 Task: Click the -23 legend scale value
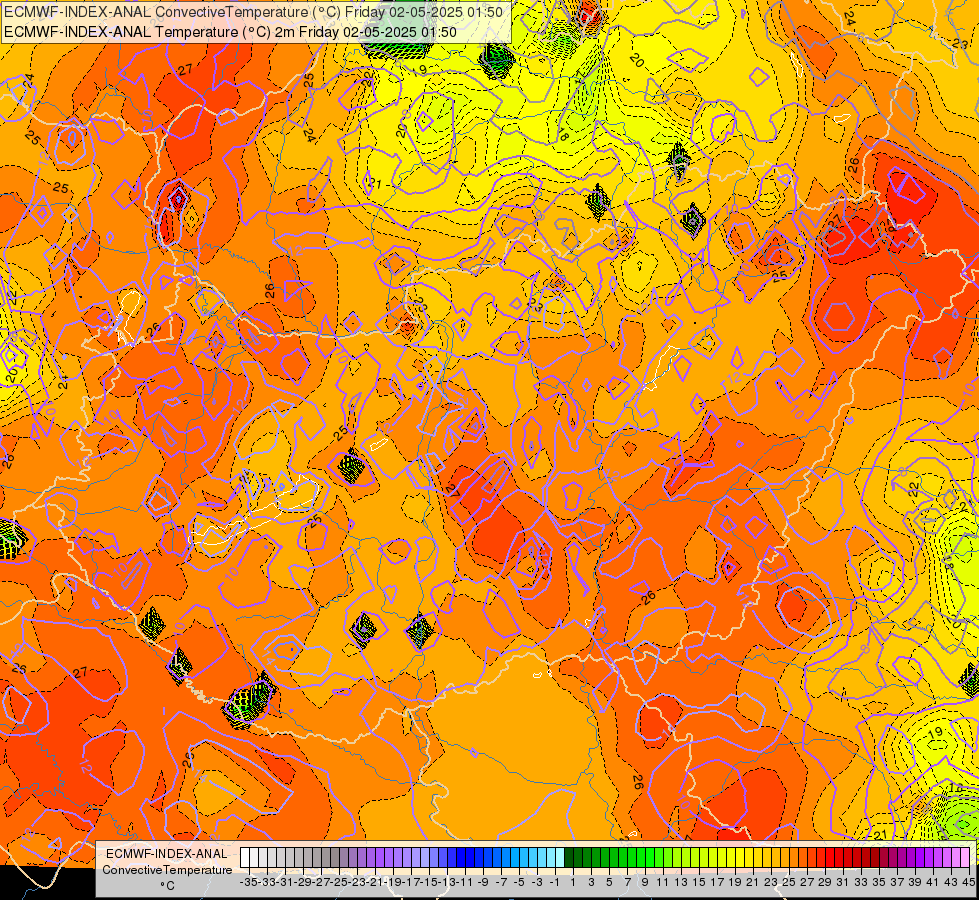pos(357,882)
